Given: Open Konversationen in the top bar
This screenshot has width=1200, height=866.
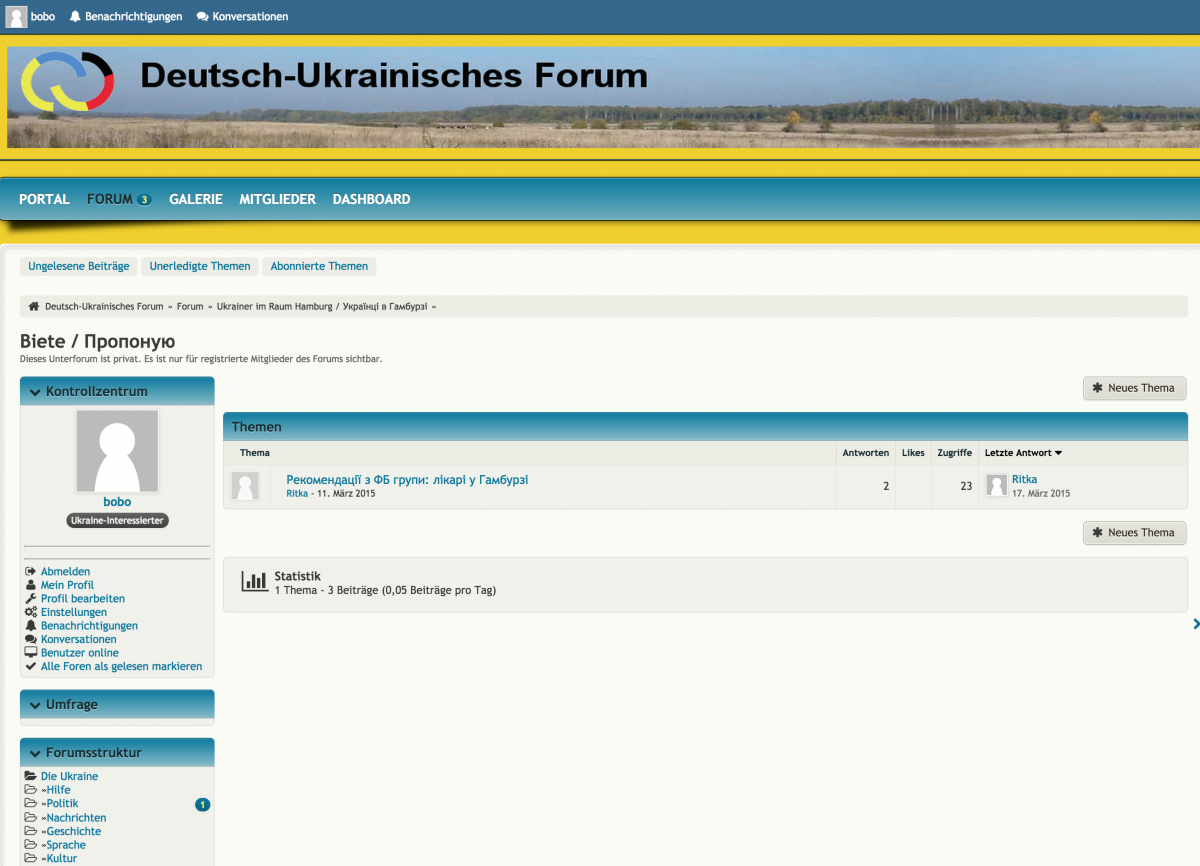Looking at the screenshot, I should coord(242,17).
